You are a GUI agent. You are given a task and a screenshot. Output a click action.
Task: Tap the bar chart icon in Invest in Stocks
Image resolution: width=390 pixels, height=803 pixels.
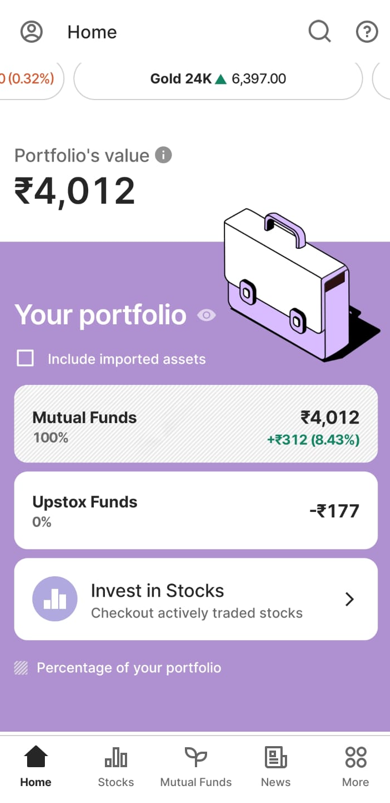[x=55, y=599]
